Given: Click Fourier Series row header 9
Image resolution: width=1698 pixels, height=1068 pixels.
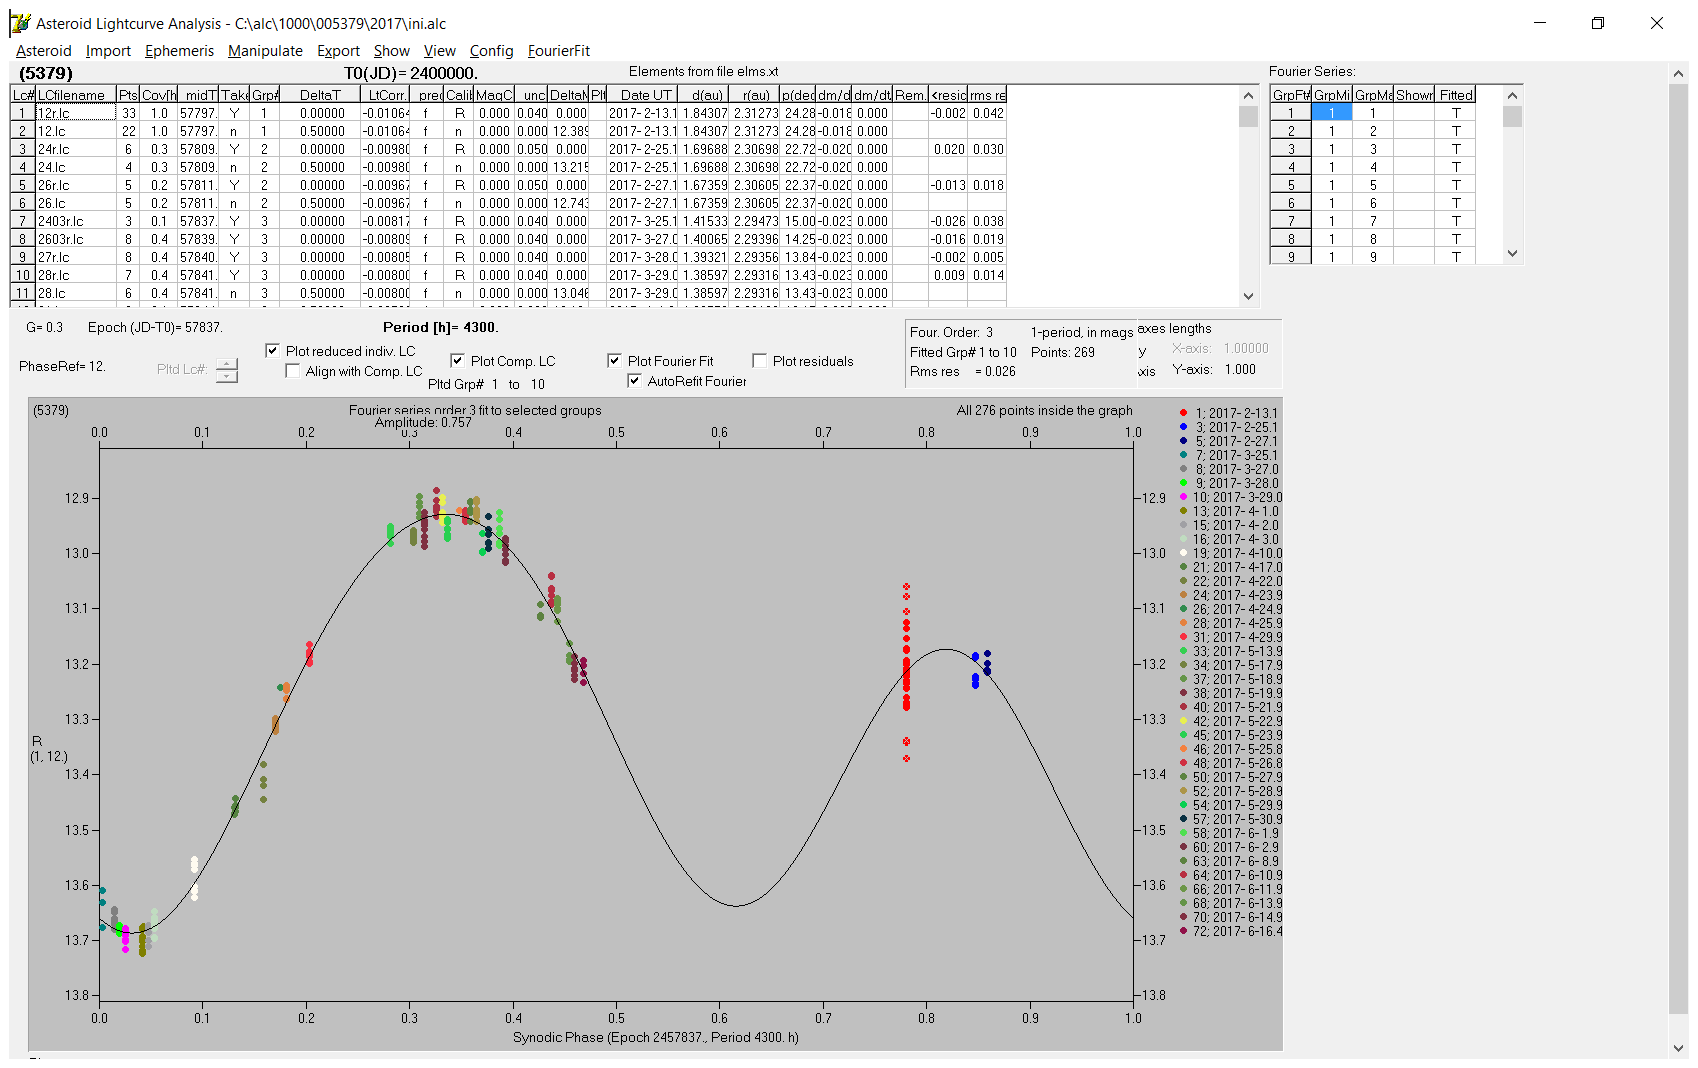Looking at the screenshot, I should pos(1291,257).
